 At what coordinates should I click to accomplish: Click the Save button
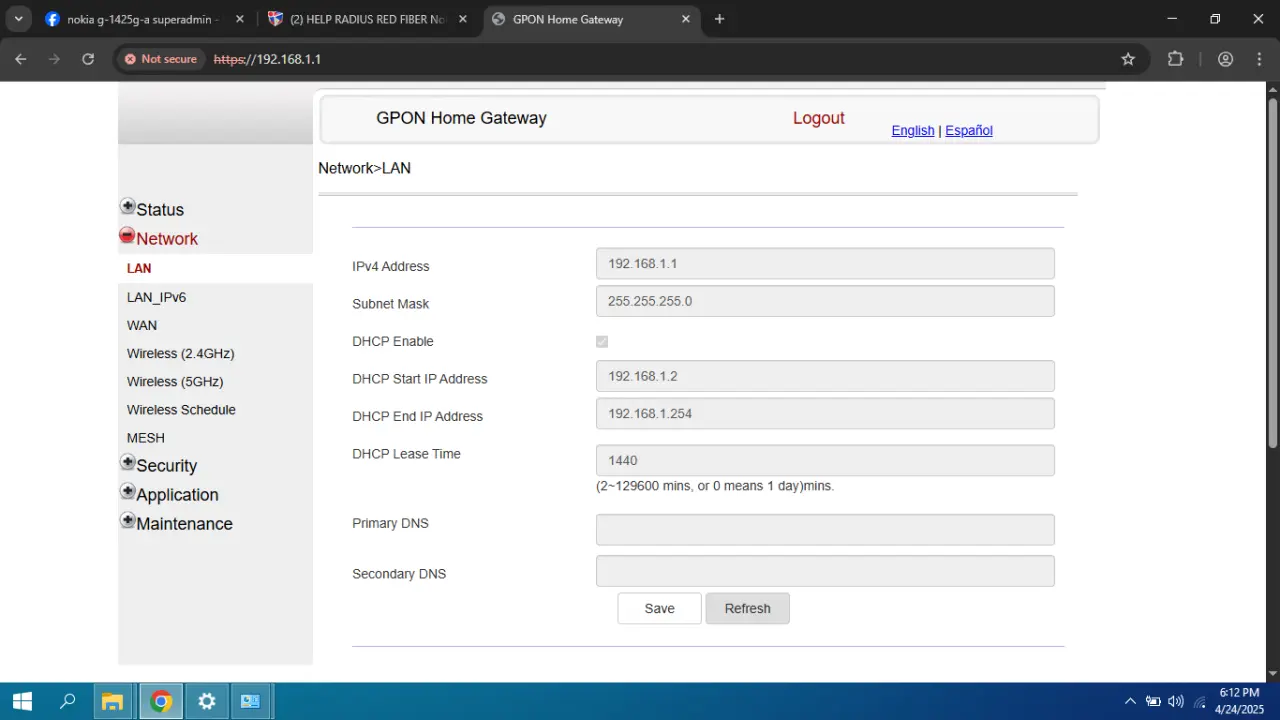(659, 608)
